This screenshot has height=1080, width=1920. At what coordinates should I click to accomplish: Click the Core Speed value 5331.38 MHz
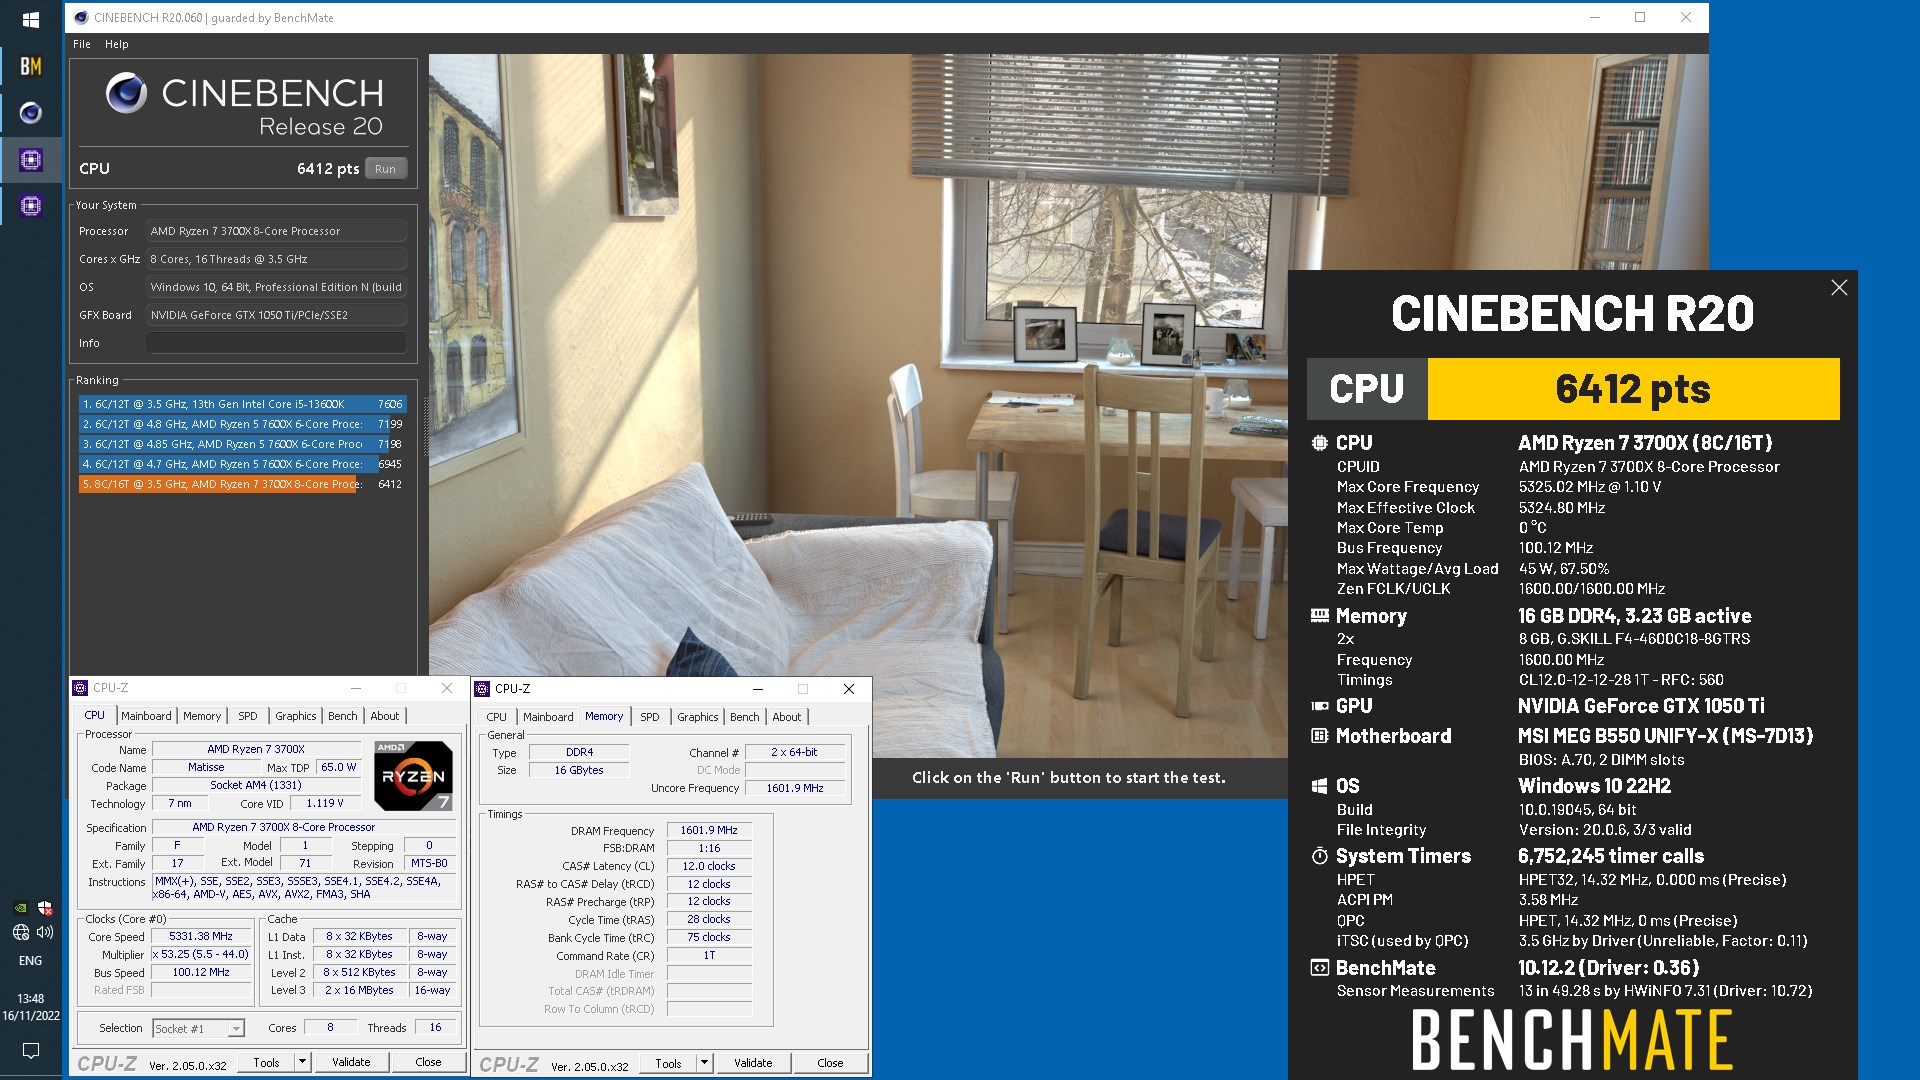coord(201,937)
